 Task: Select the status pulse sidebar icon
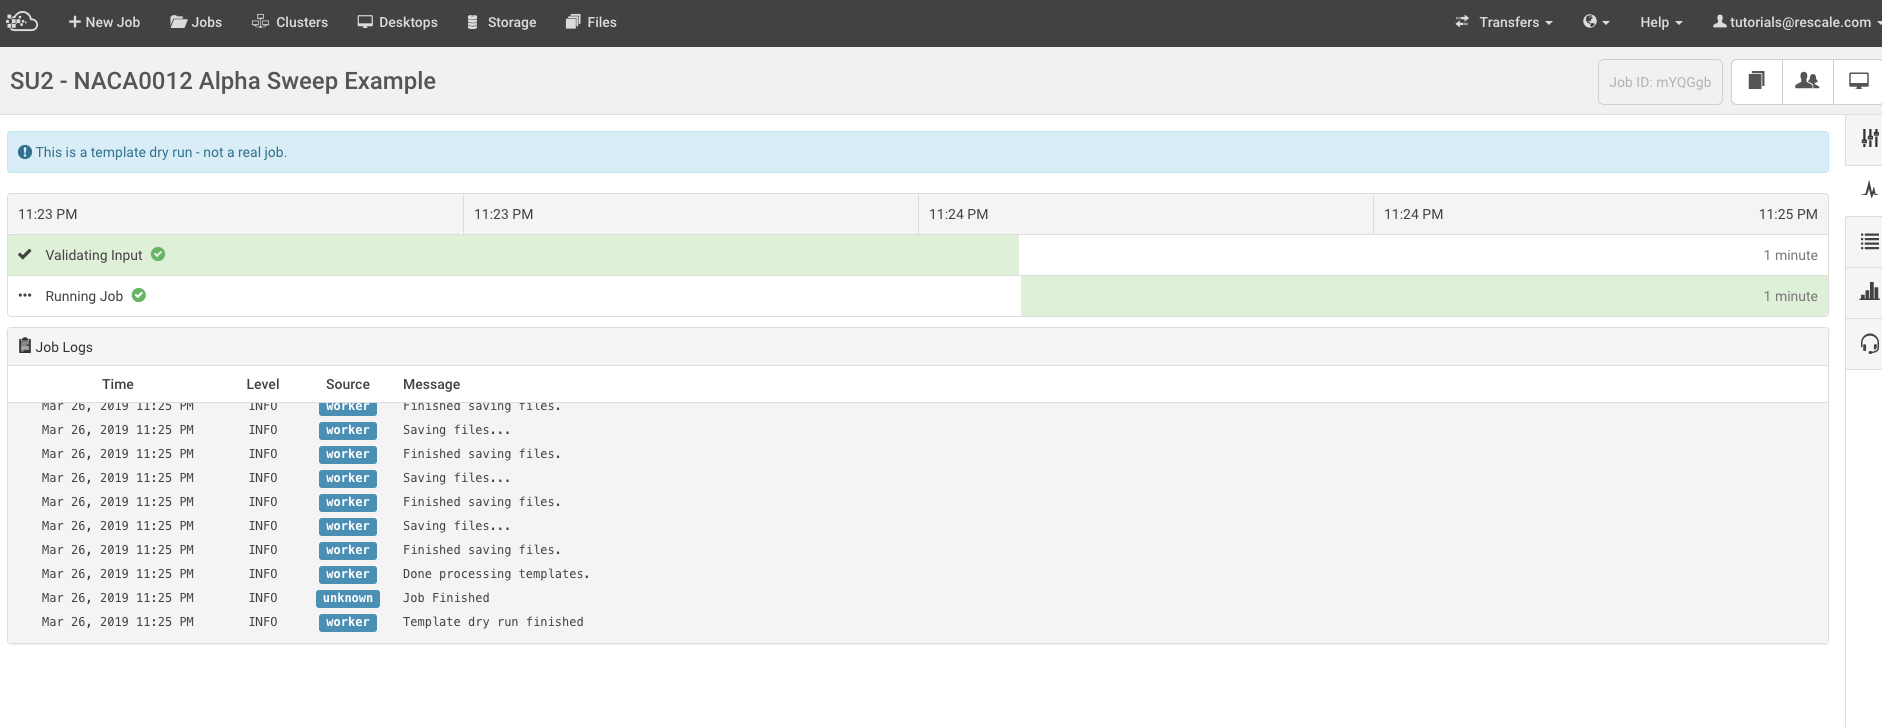(x=1869, y=190)
